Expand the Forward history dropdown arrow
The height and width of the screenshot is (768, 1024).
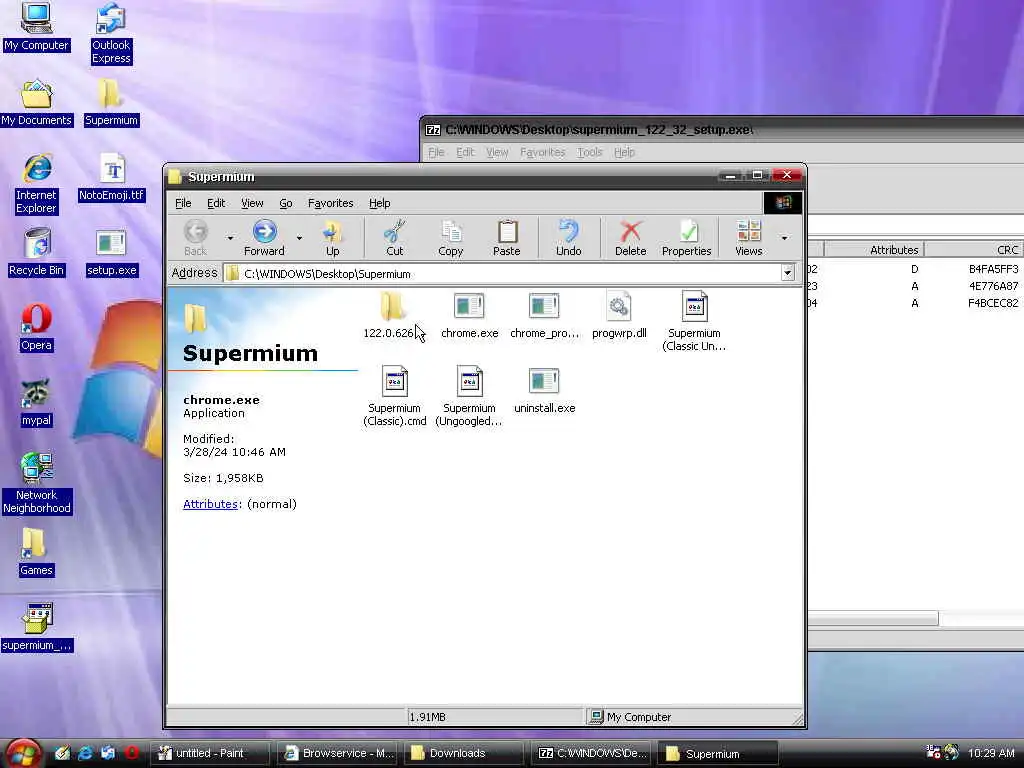[x=299, y=238]
